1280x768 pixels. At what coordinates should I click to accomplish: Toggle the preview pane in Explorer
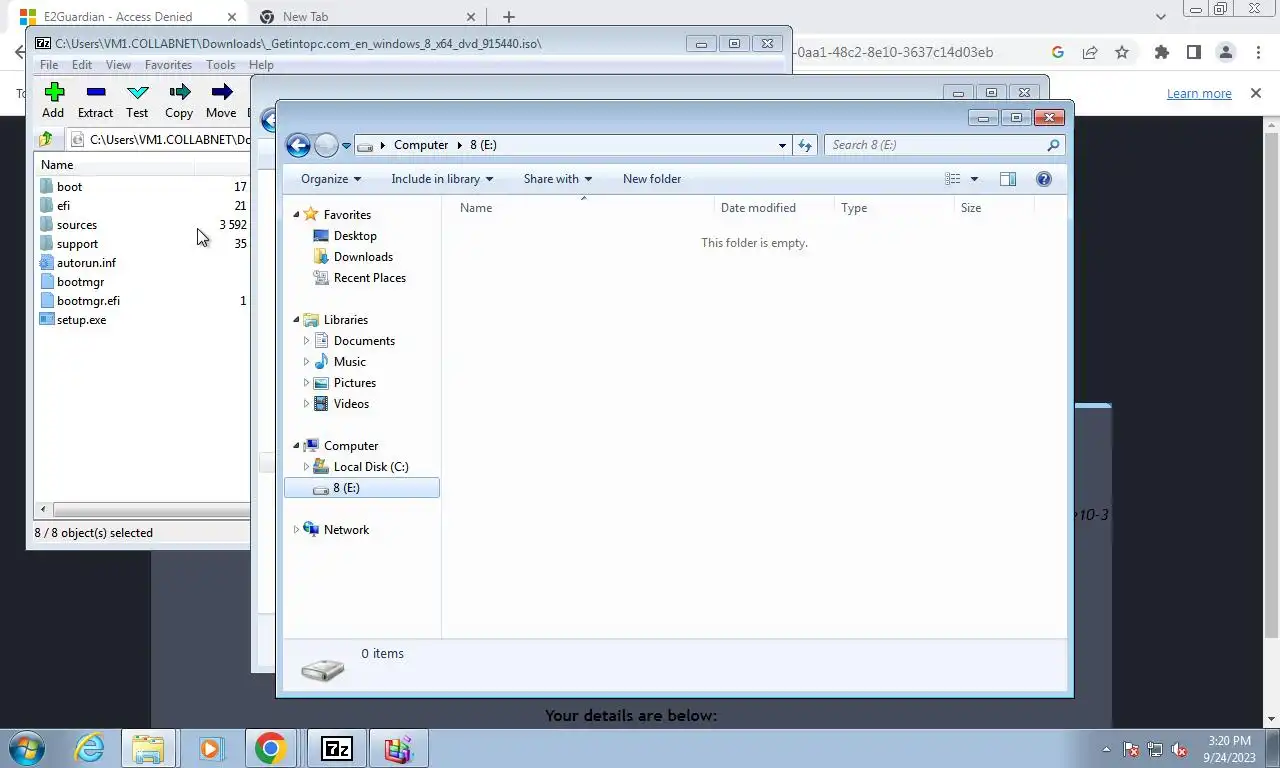coord(1008,179)
